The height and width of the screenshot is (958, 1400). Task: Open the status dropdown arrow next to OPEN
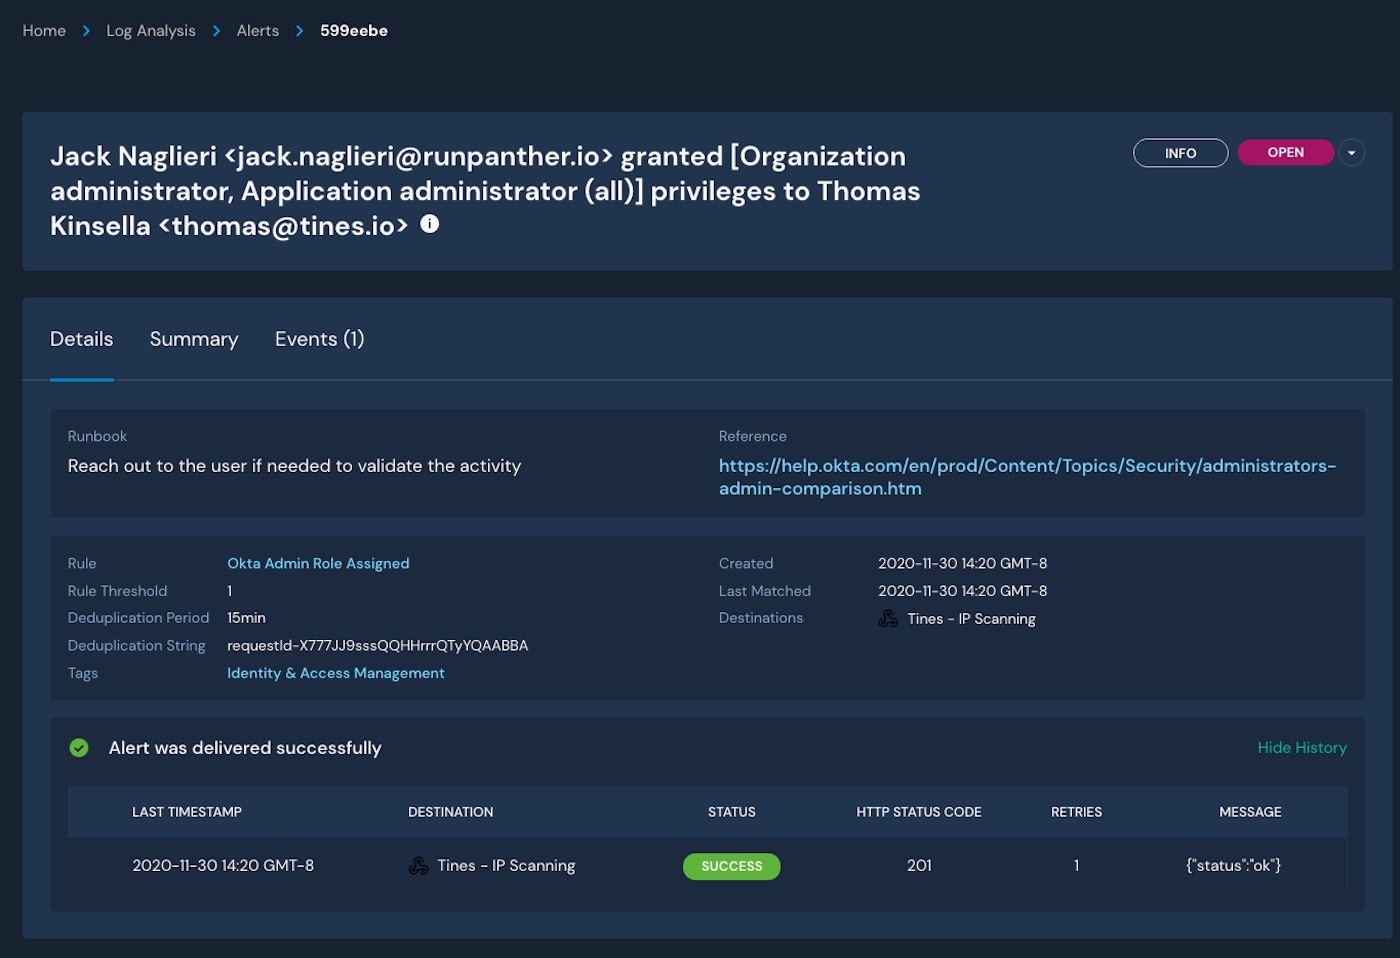1351,153
